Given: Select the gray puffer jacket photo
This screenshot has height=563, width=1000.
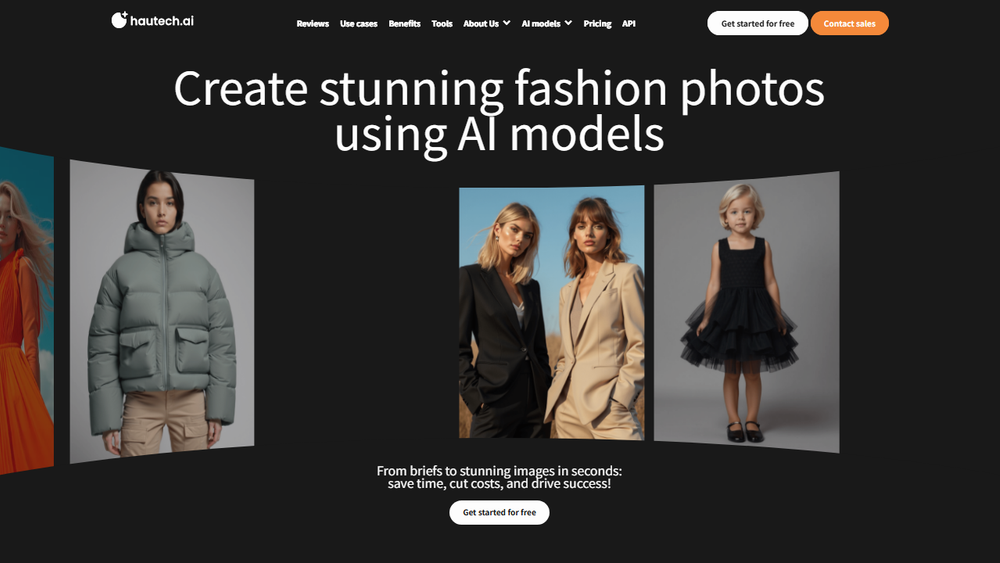Looking at the screenshot, I should click(x=162, y=312).
